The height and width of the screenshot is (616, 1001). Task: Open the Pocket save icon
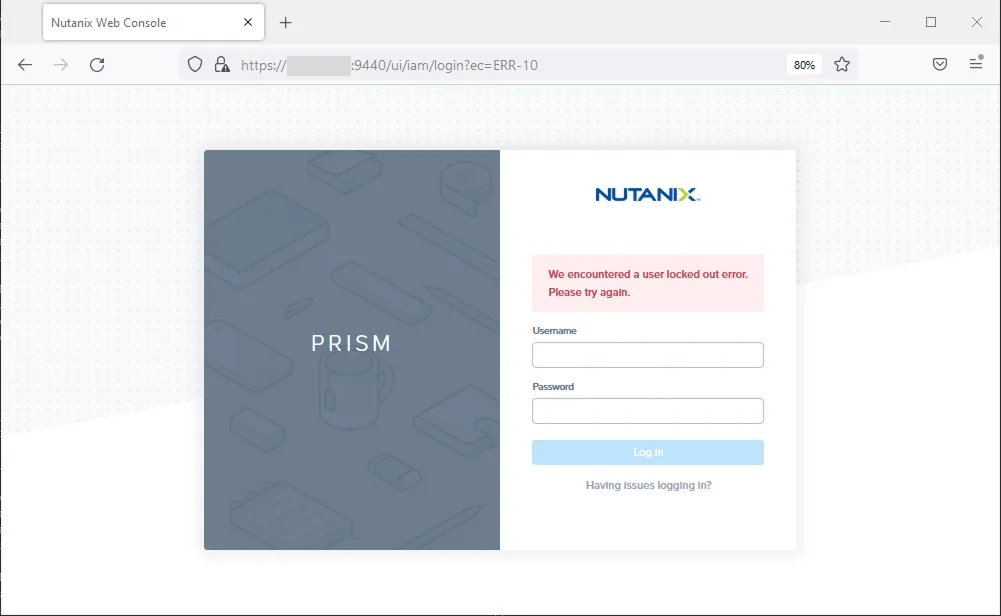[940, 64]
